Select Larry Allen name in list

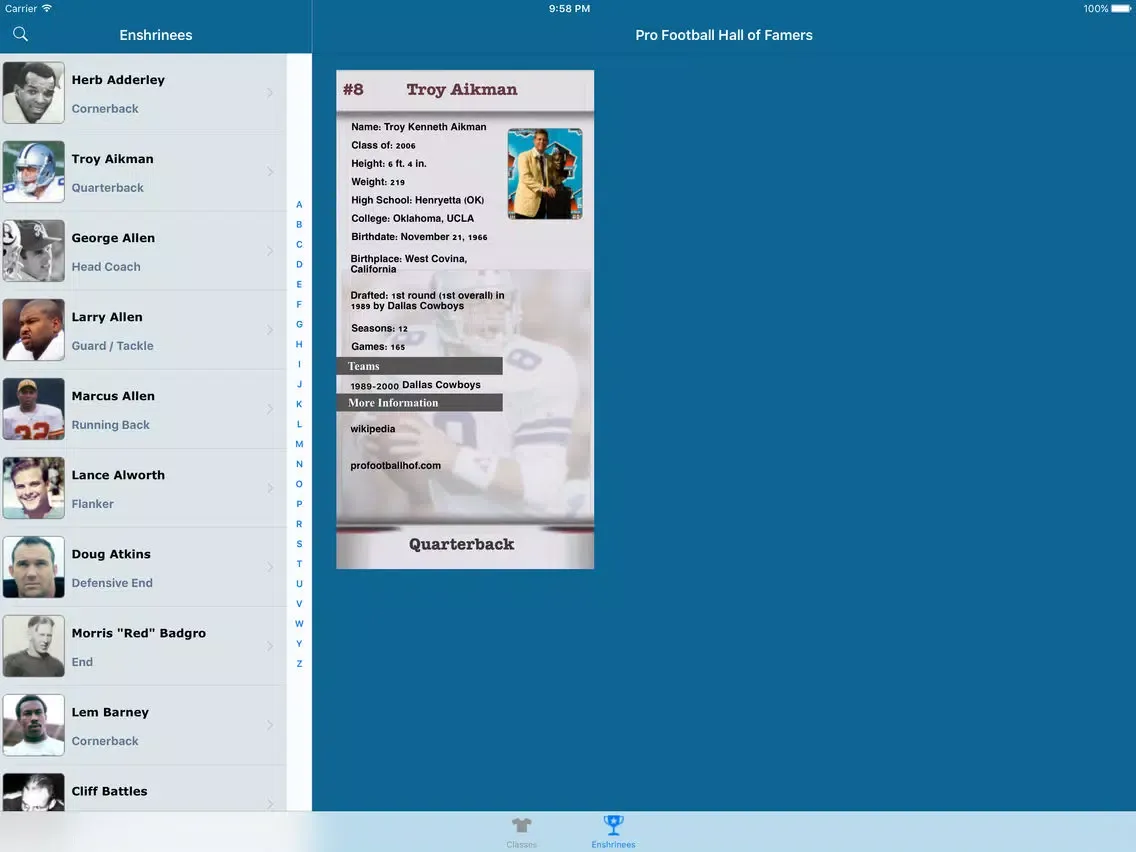pyautogui.click(x=107, y=317)
